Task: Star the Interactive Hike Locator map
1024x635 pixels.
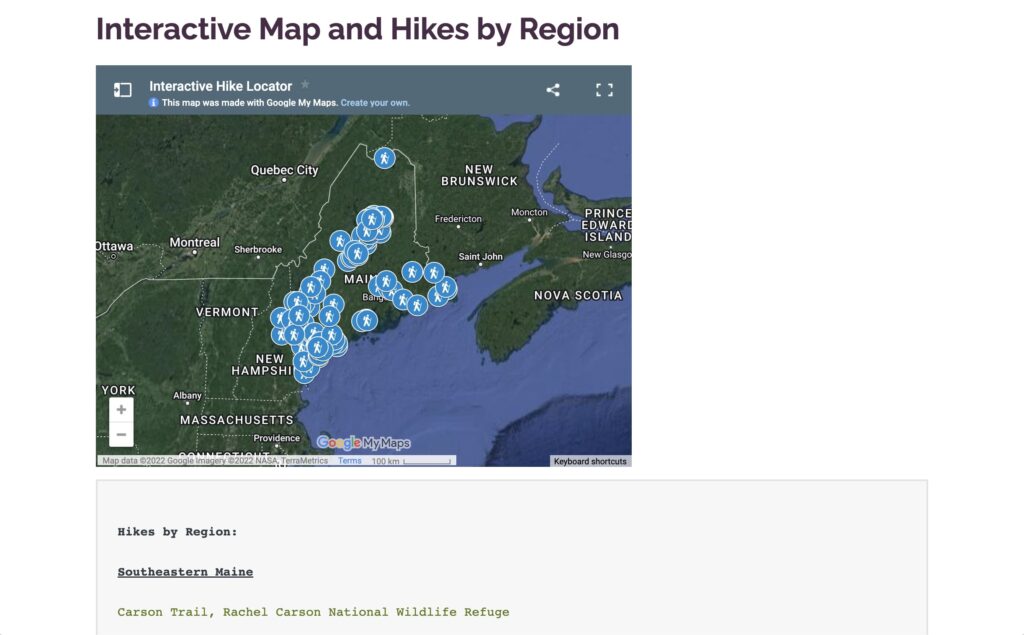Action: click(305, 85)
